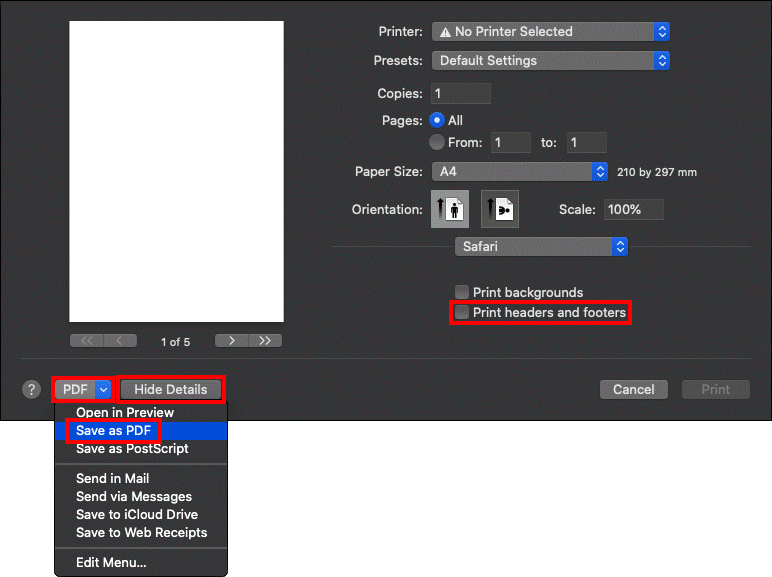
Task: Select portrait orientation icon
Action: click(449, 210)
